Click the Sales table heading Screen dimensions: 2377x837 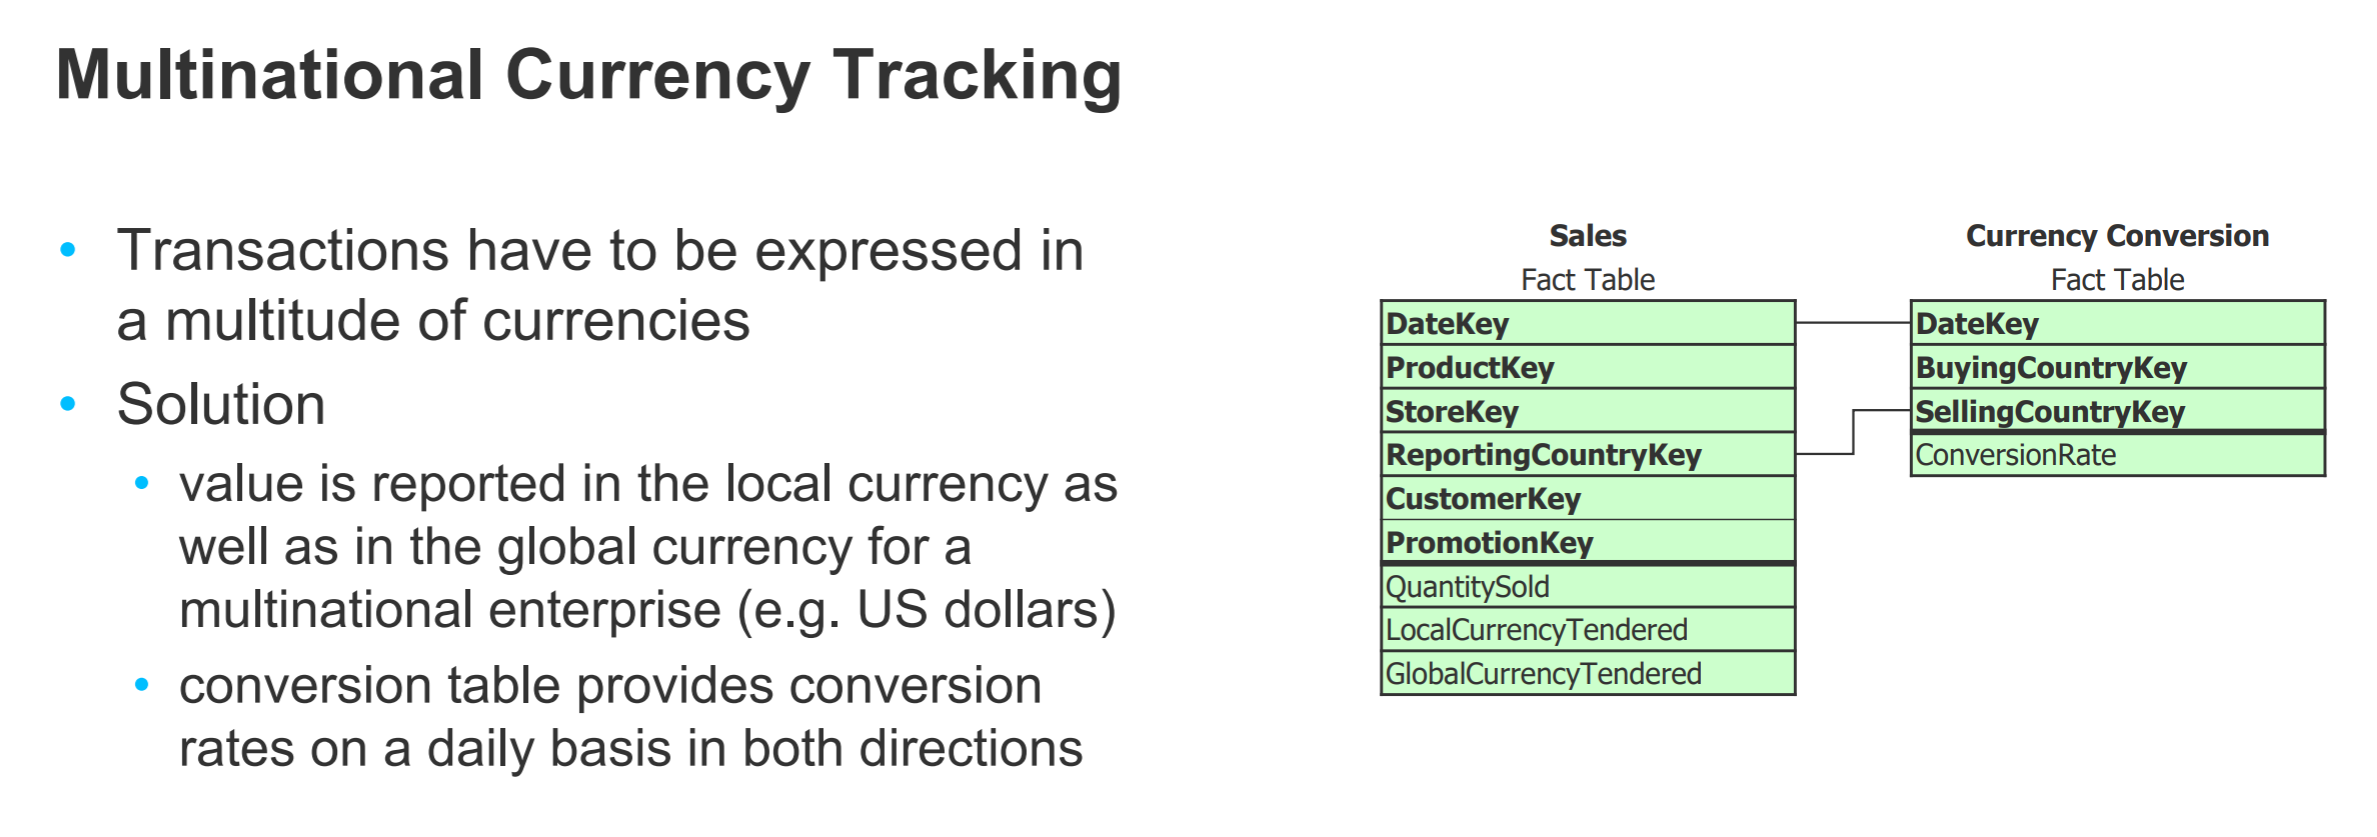tap(1587, 236)
